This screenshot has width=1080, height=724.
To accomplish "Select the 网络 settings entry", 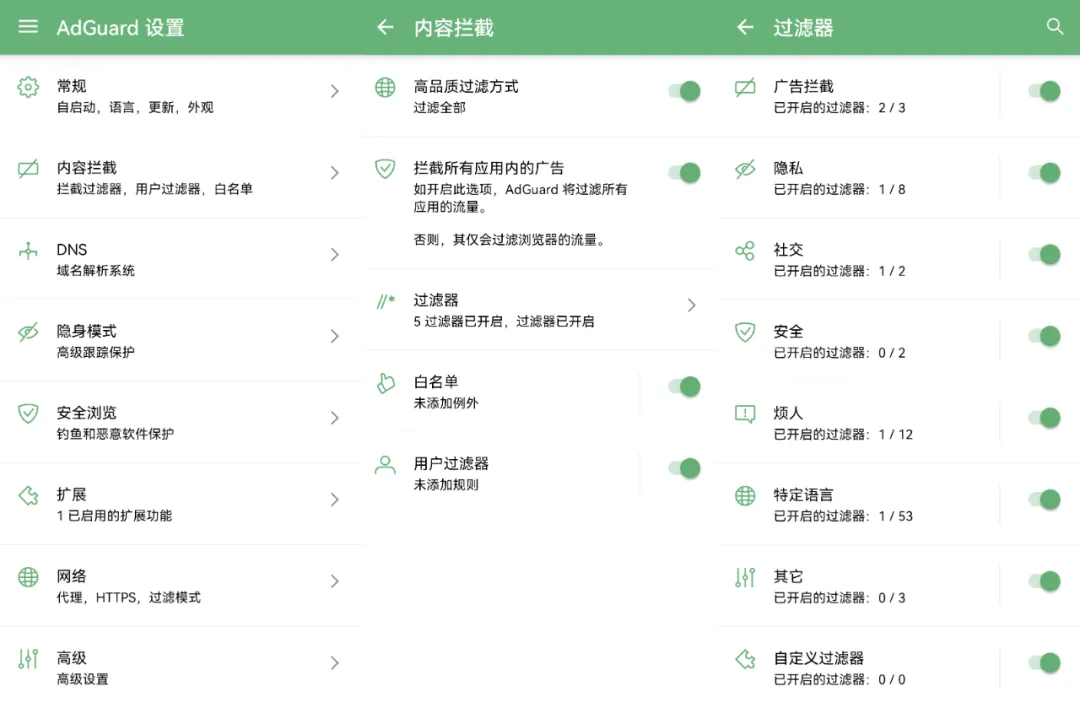I will [x=180, y=586].
